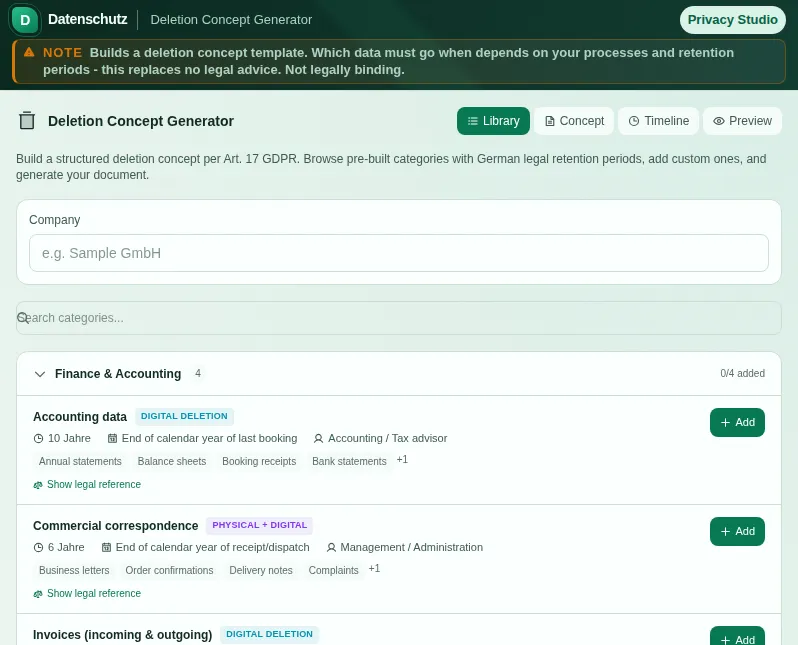
Task: Click the DIGITAL DELETION badge on Invoices
Action: (269, 634)
